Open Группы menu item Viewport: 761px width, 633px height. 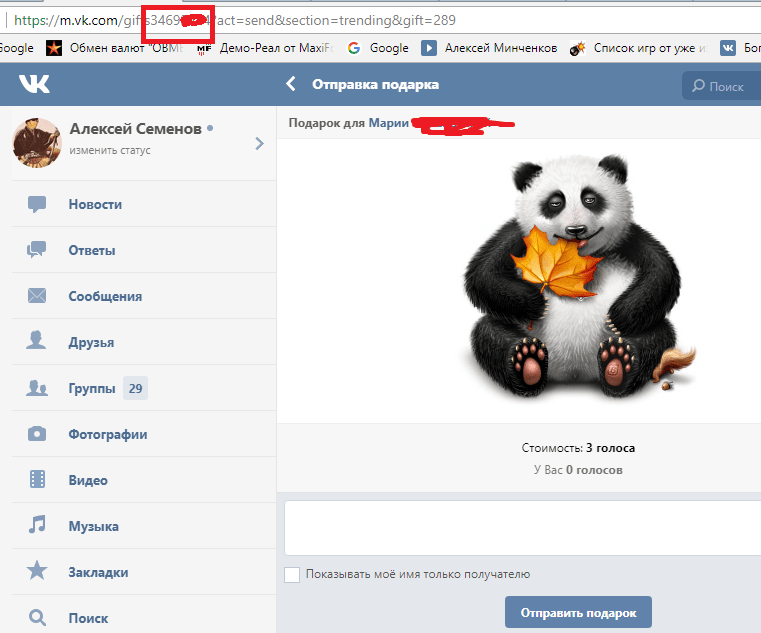[x=144, y=388]
